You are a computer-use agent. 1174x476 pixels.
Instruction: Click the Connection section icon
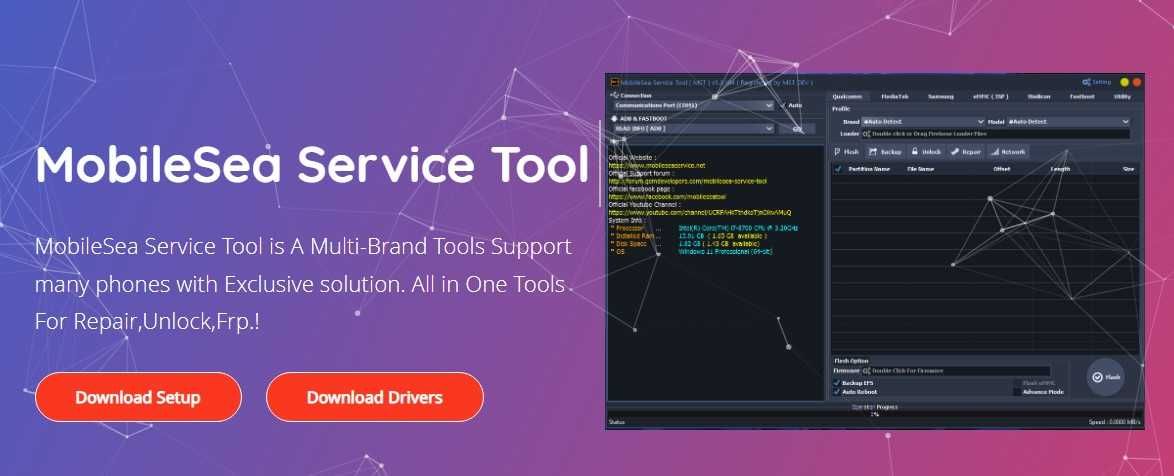tap(613, 95)
